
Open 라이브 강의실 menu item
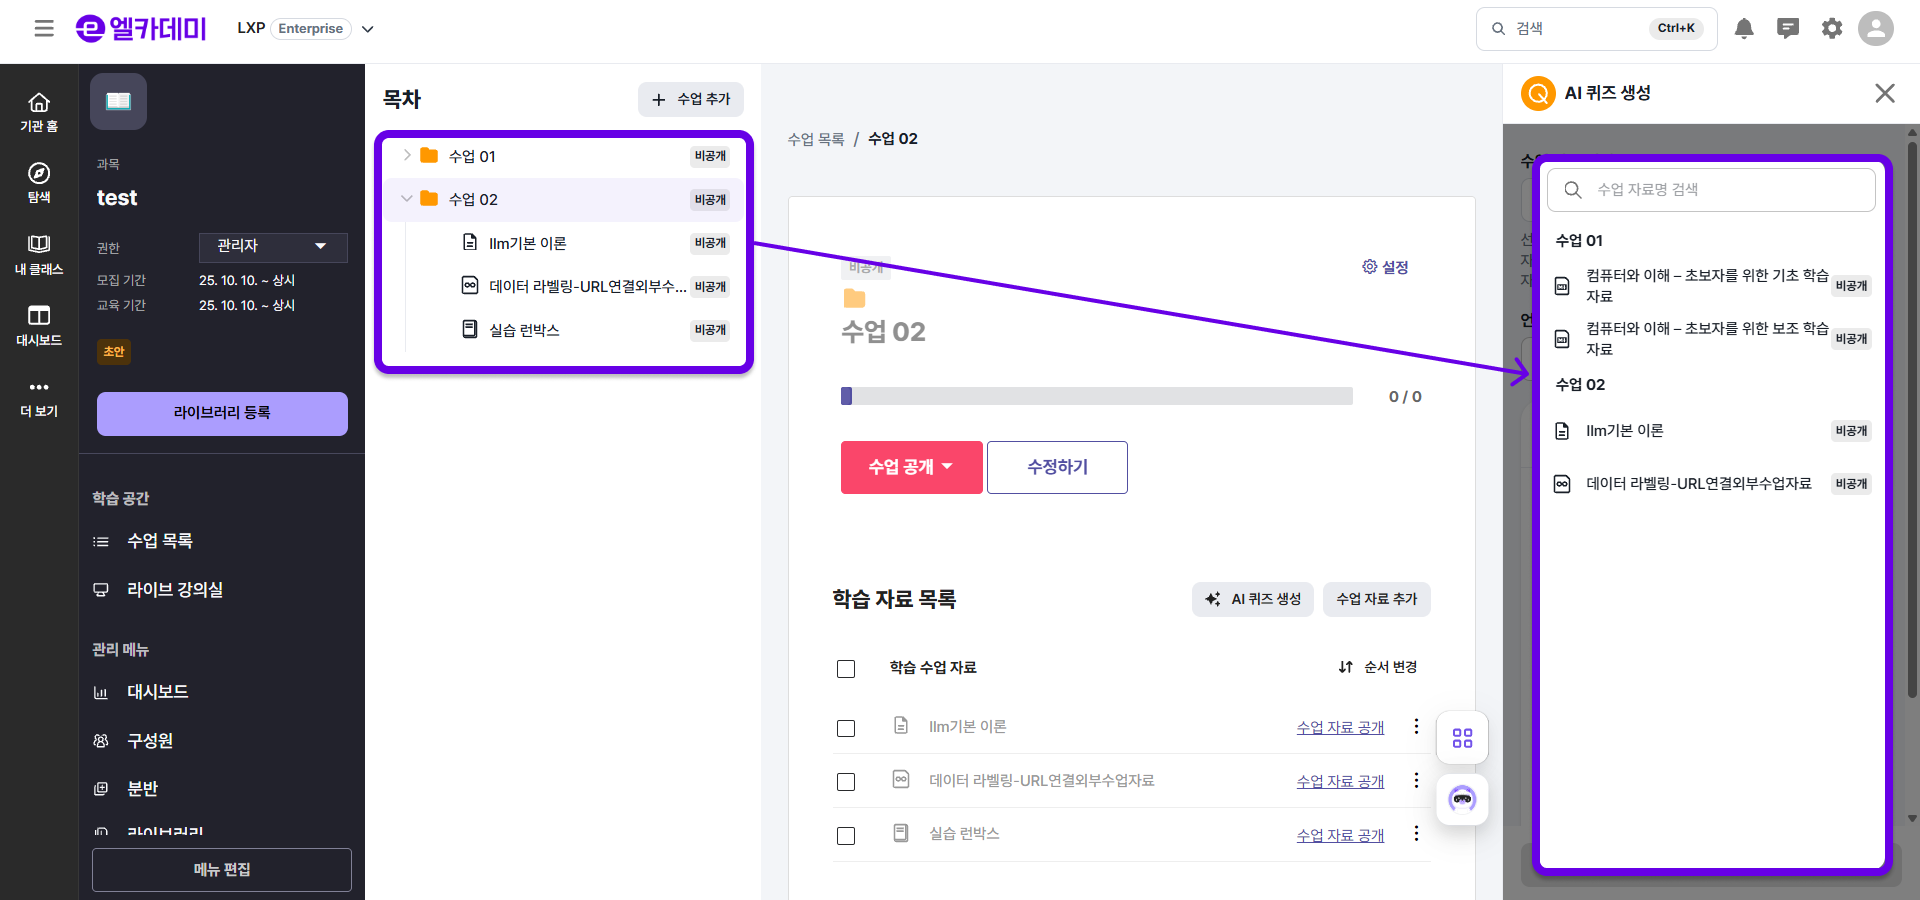tap(174, 590)
